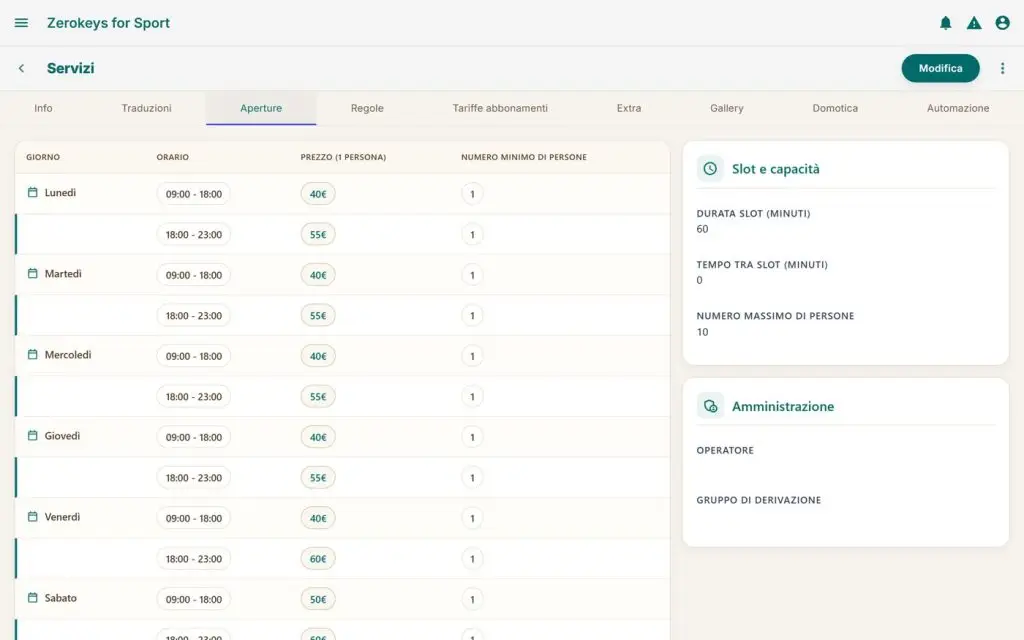Select Lunedì 09:00 - 18:00 time chip
This screenshot has width=1024, height=640.
coord(193,194)
